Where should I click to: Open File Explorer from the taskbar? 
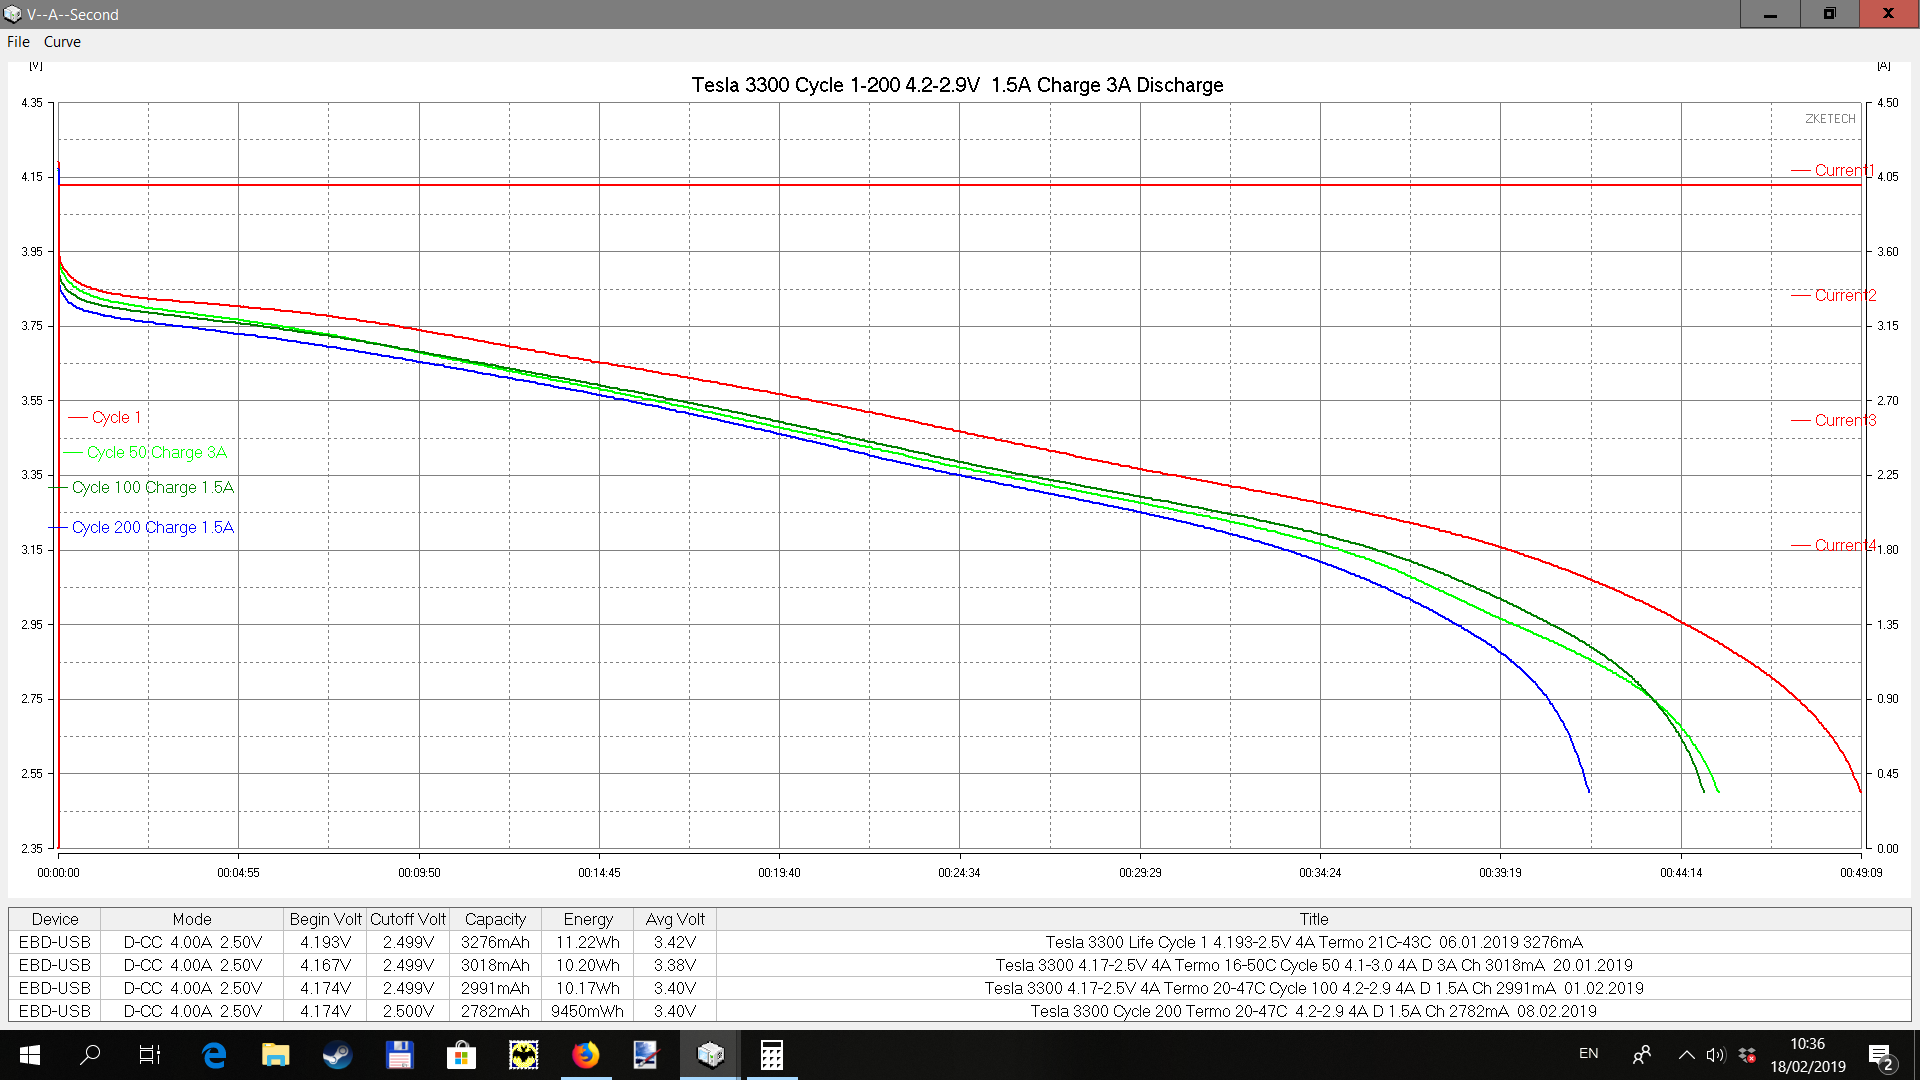click(x=275, y=1055)
